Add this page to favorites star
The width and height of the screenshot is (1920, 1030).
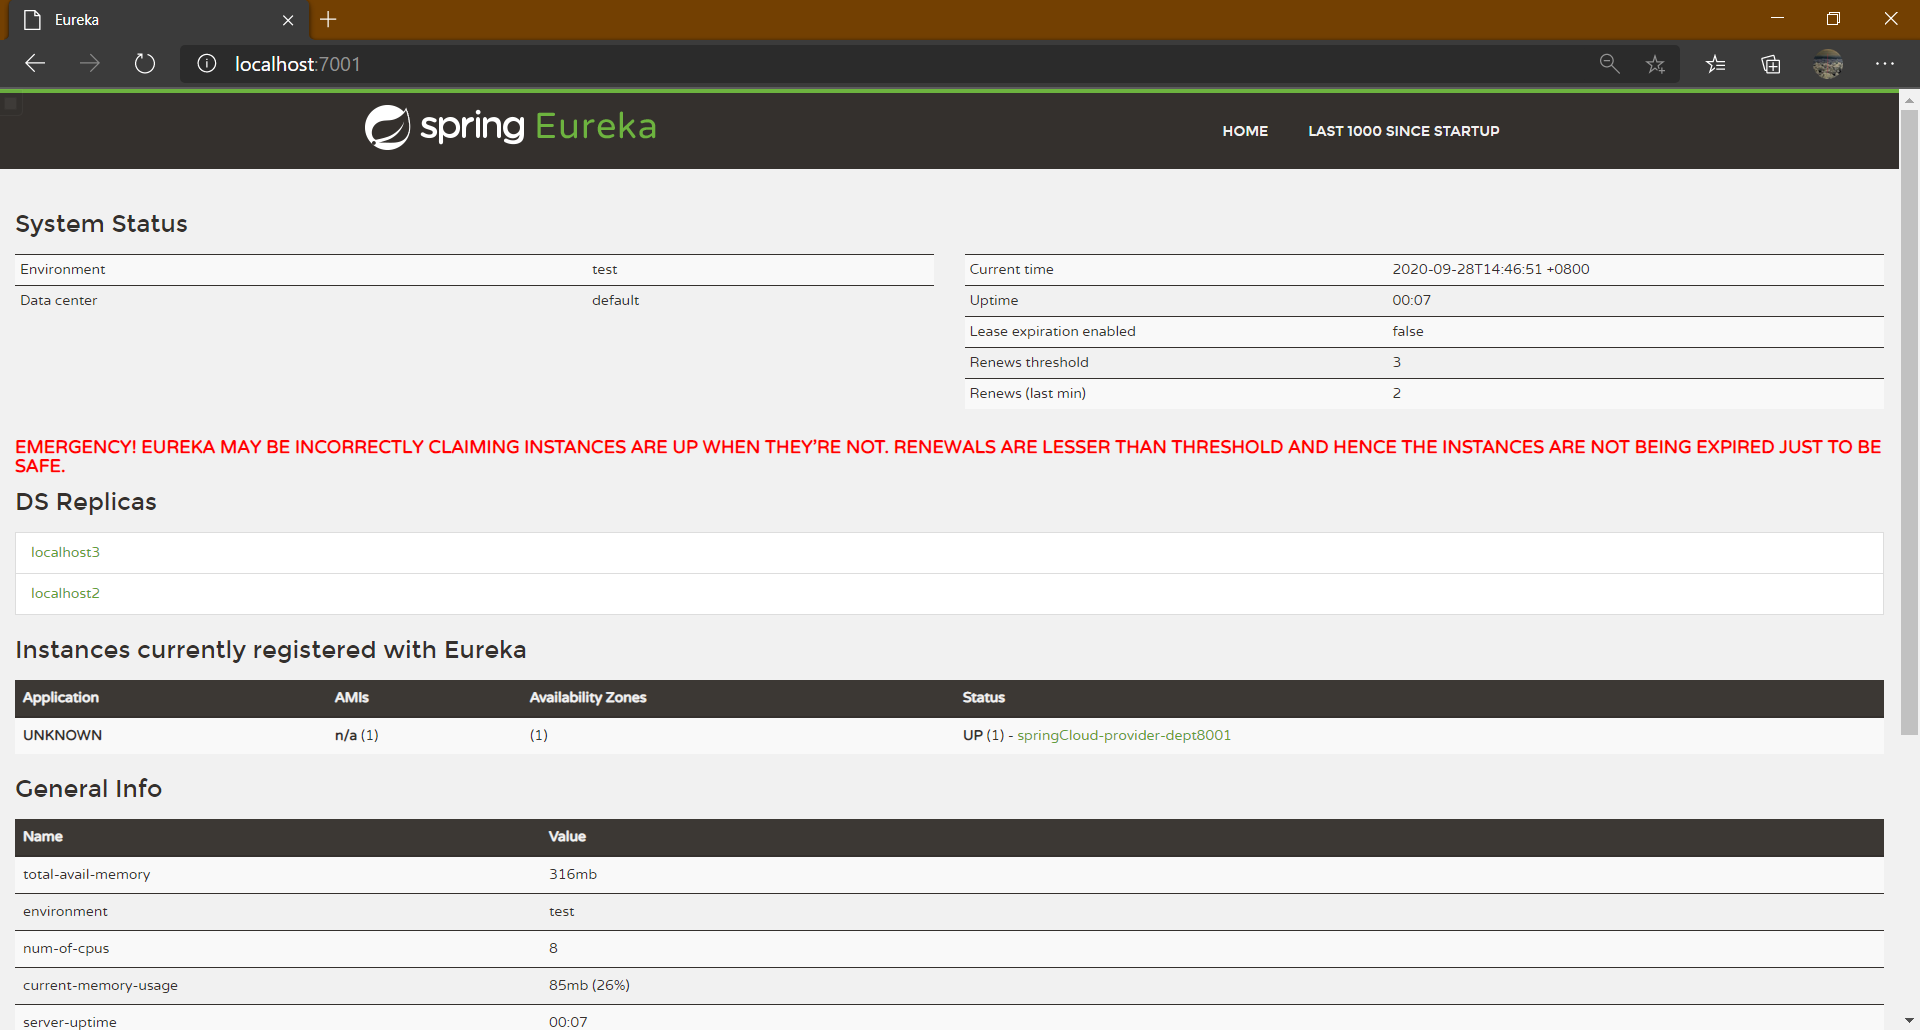click(x=1656, y=64)
